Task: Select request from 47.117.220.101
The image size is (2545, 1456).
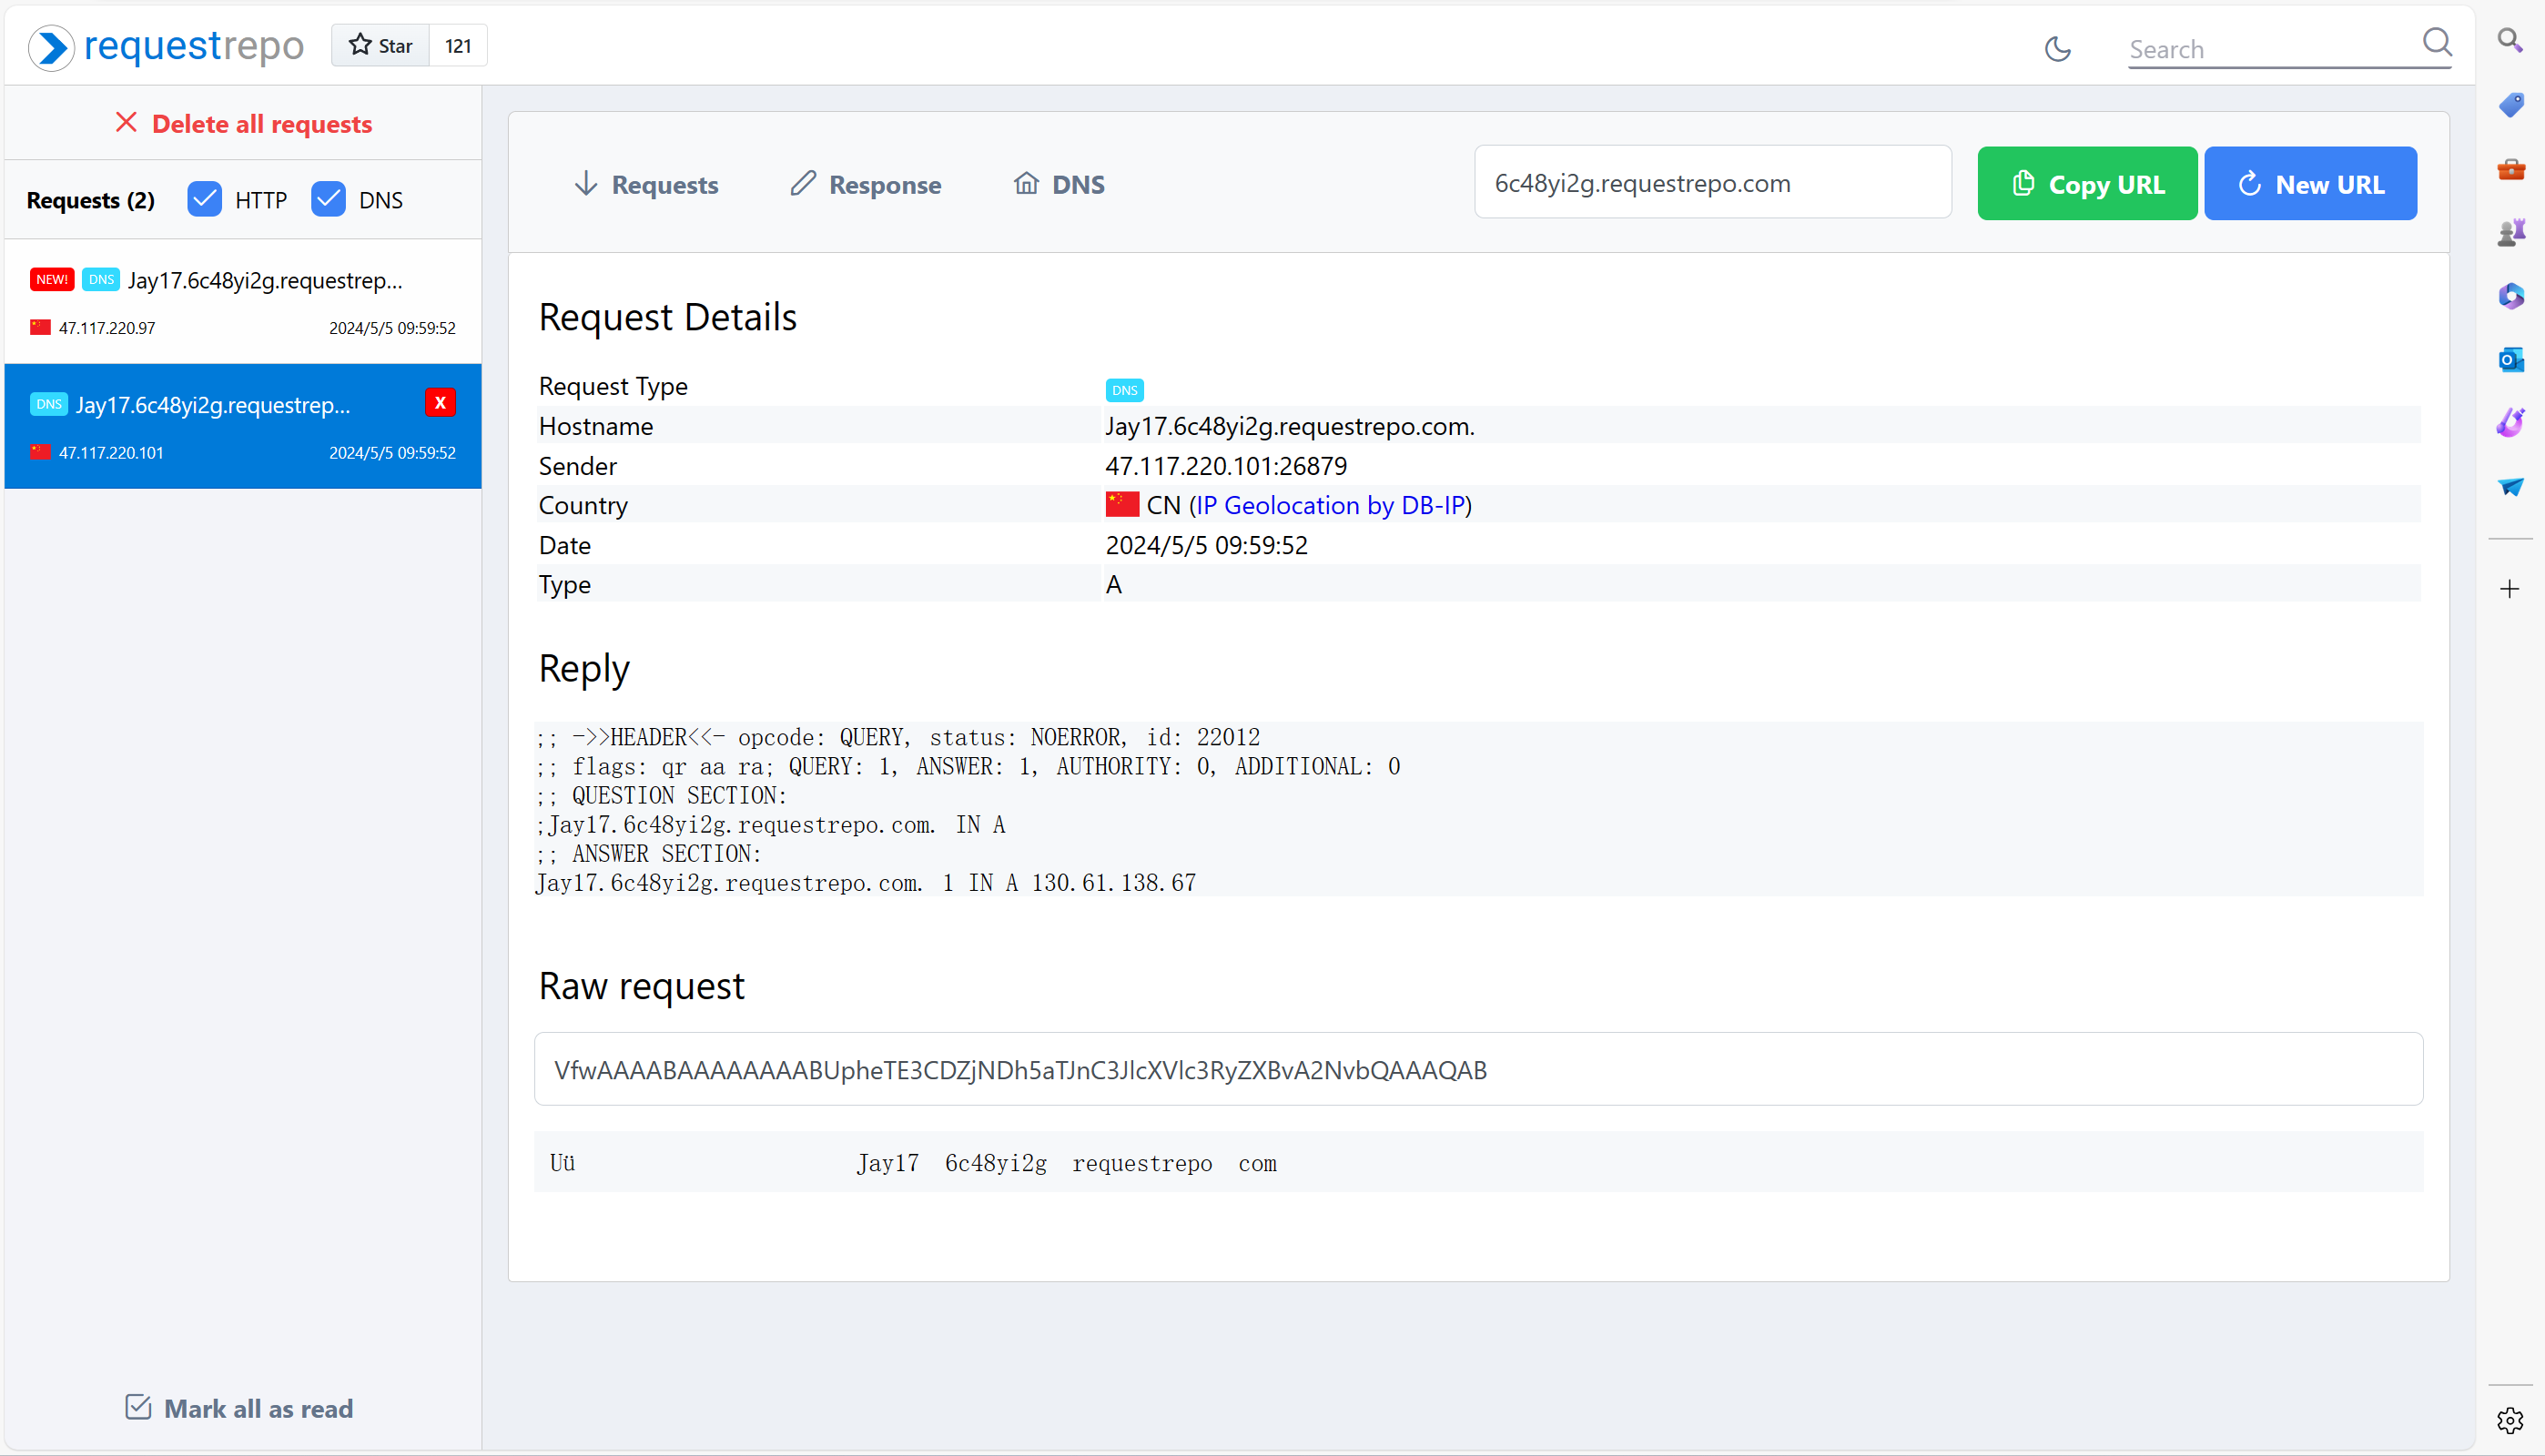Action: click(243, 426)
